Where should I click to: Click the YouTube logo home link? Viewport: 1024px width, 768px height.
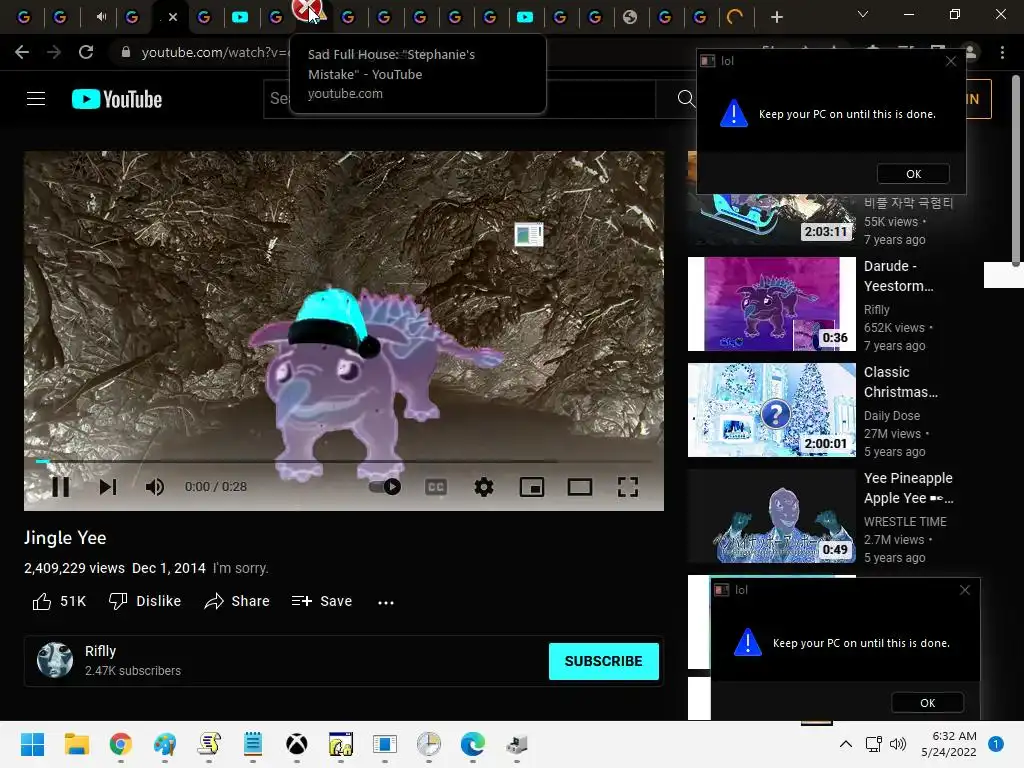[117, 99]
